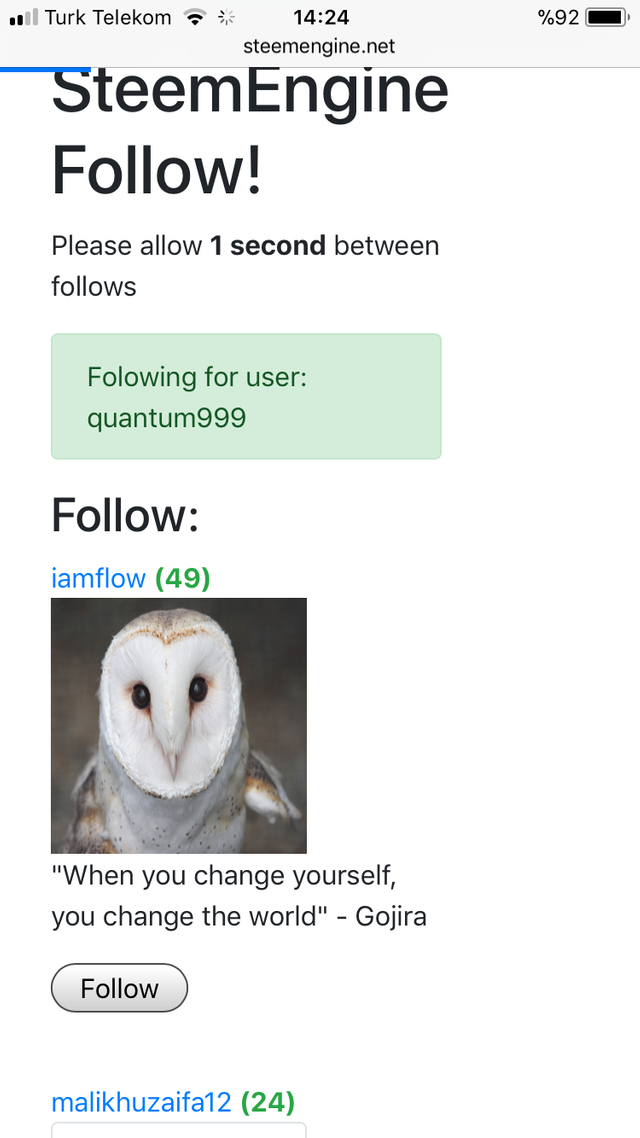Tap the cellular signal bars icon
The image size is (640, 1138).
point(22,17)
